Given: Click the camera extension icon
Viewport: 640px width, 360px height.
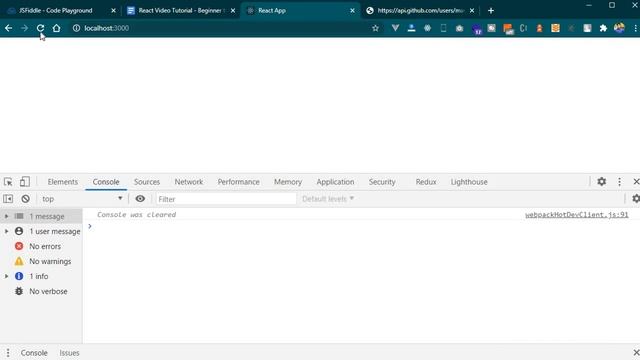Looking at the screenshot, I should 459,28.
